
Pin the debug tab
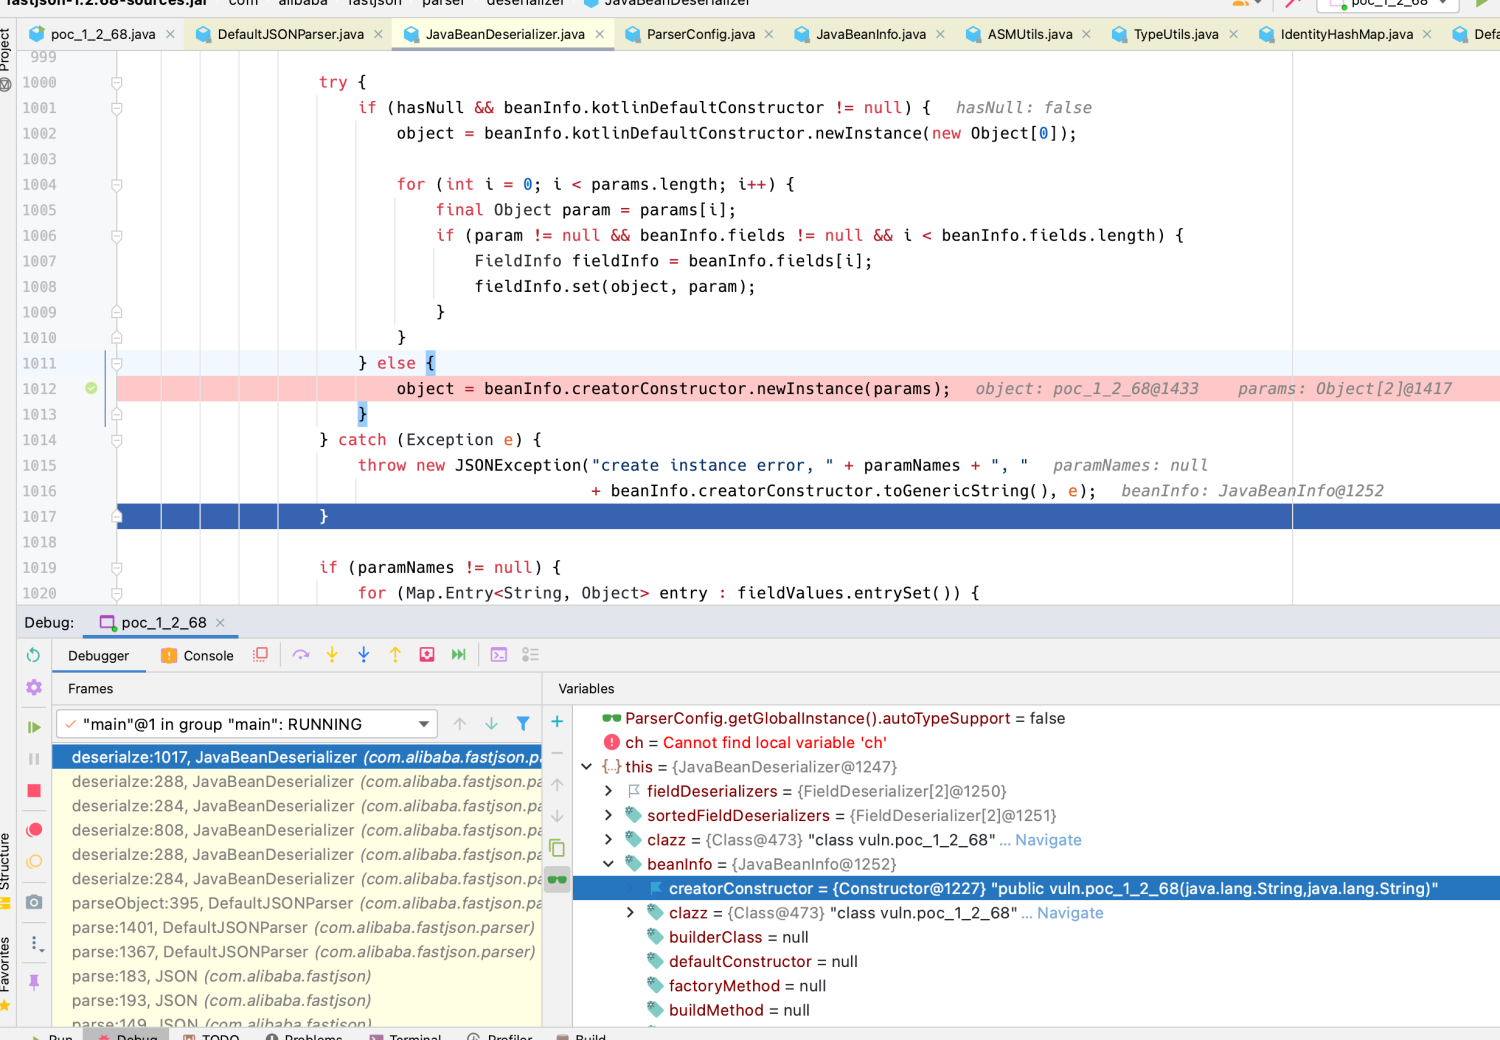[x=34, y=982]
